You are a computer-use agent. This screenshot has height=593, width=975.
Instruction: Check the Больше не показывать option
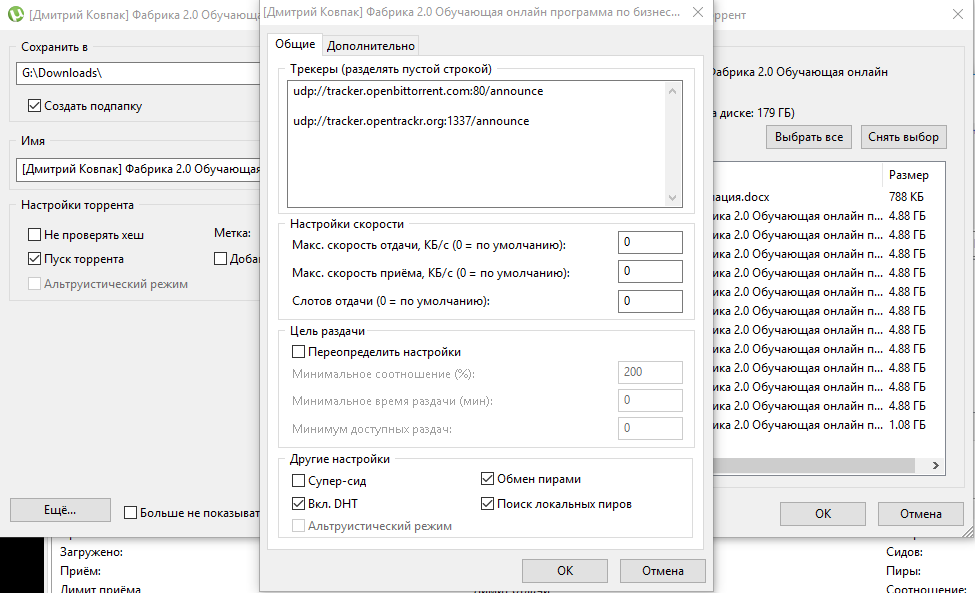[x=130, y=512]
